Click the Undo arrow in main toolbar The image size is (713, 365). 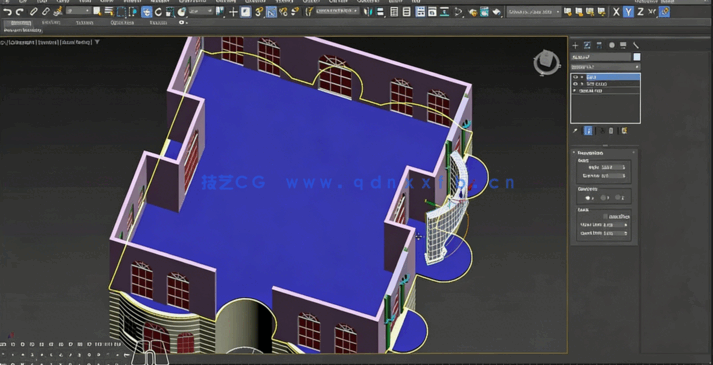coord(8,12)
